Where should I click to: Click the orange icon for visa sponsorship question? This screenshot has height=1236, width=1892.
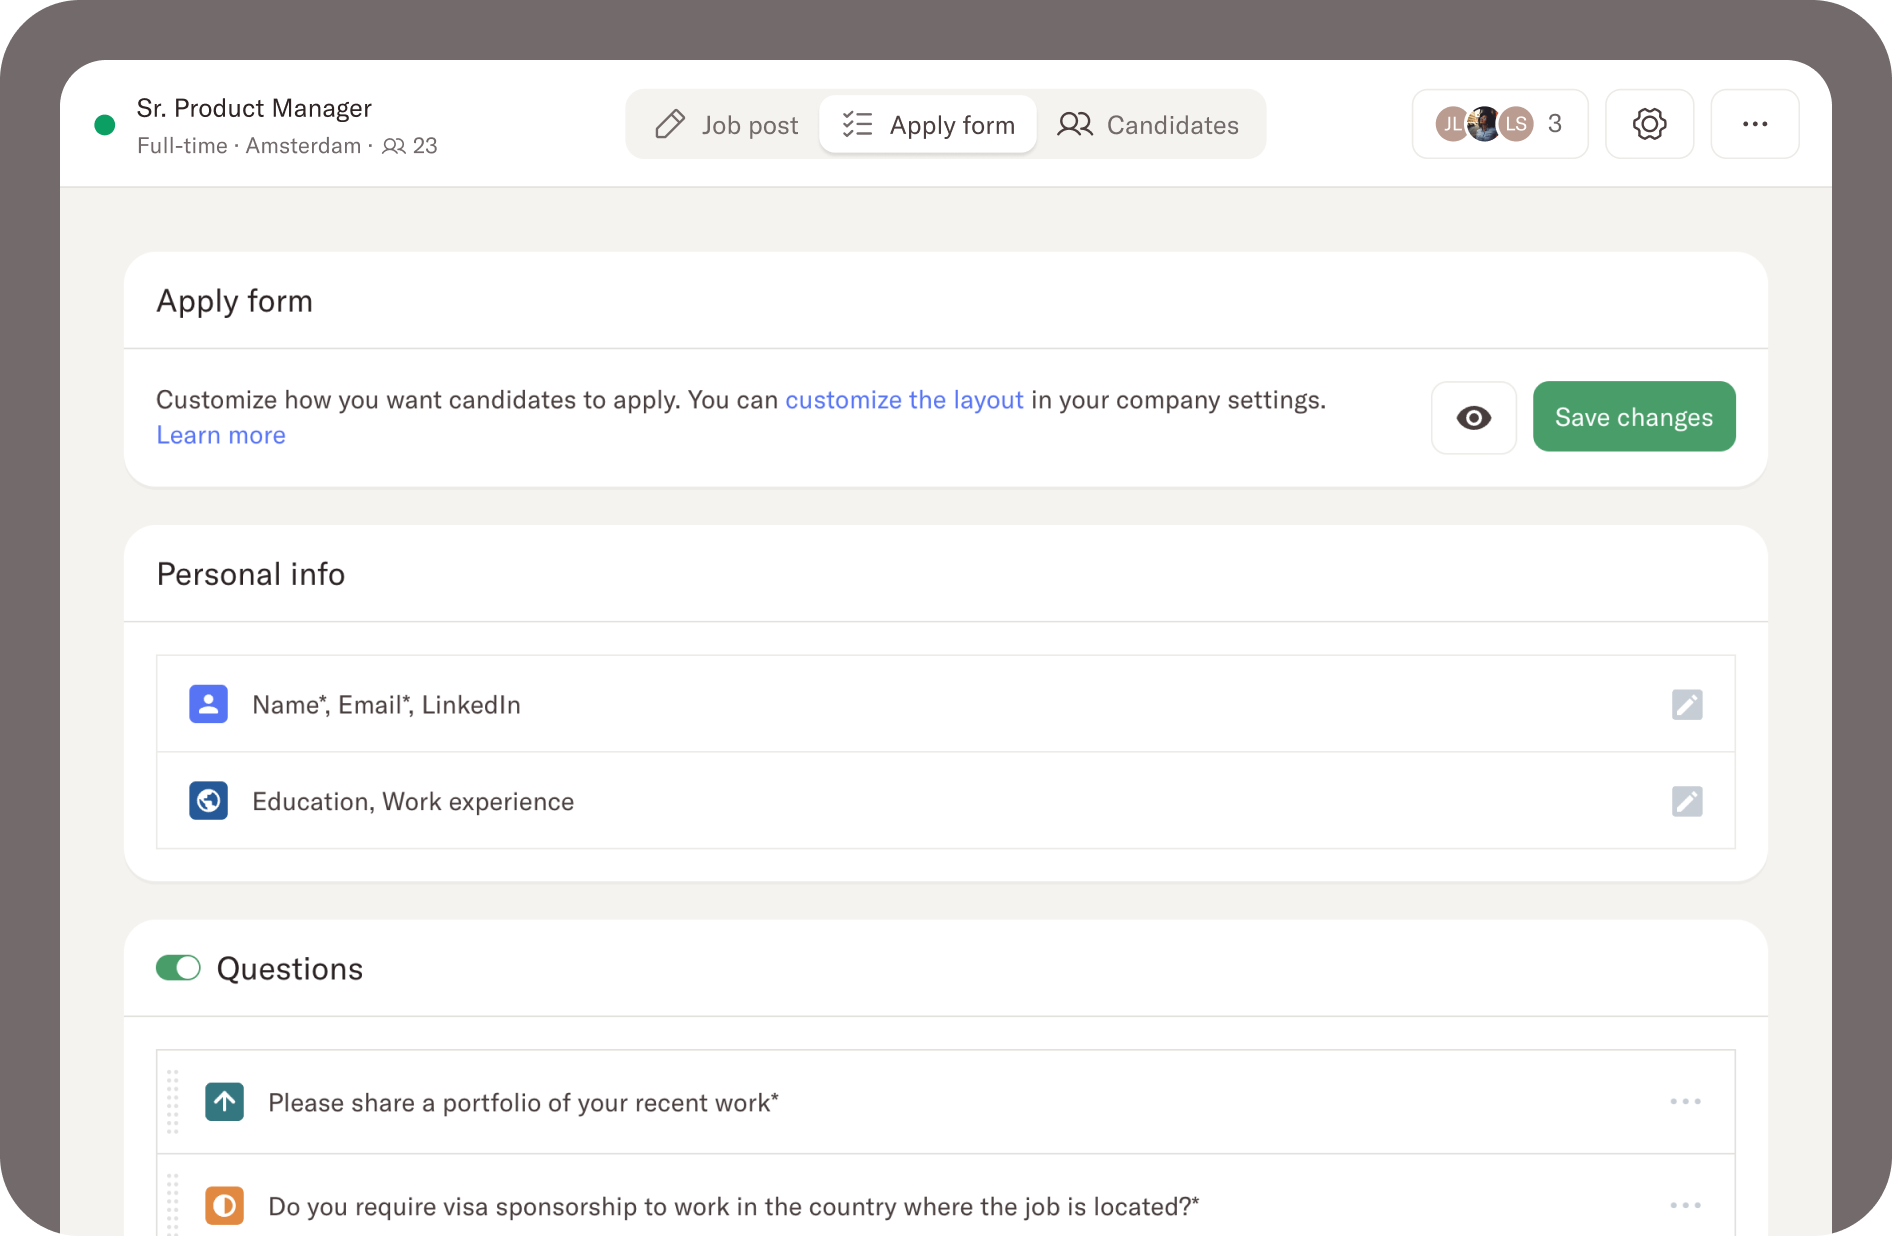coord(224,1206)
